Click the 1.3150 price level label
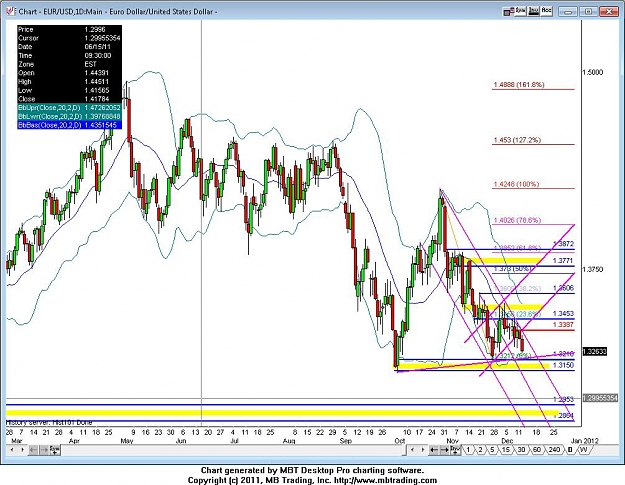This screenshot has height=485, width=625. point(563,365)
